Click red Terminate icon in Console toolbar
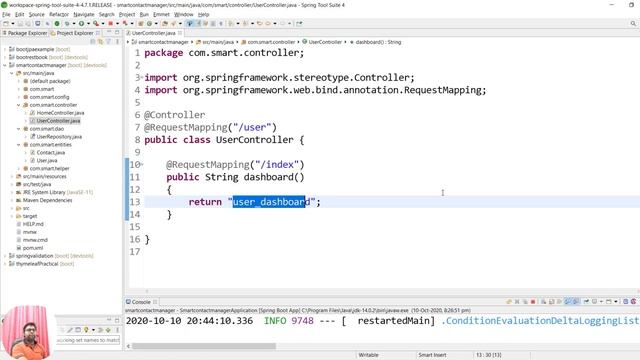The width and height of the screenshot is (640, 360). tap(533, 302)
